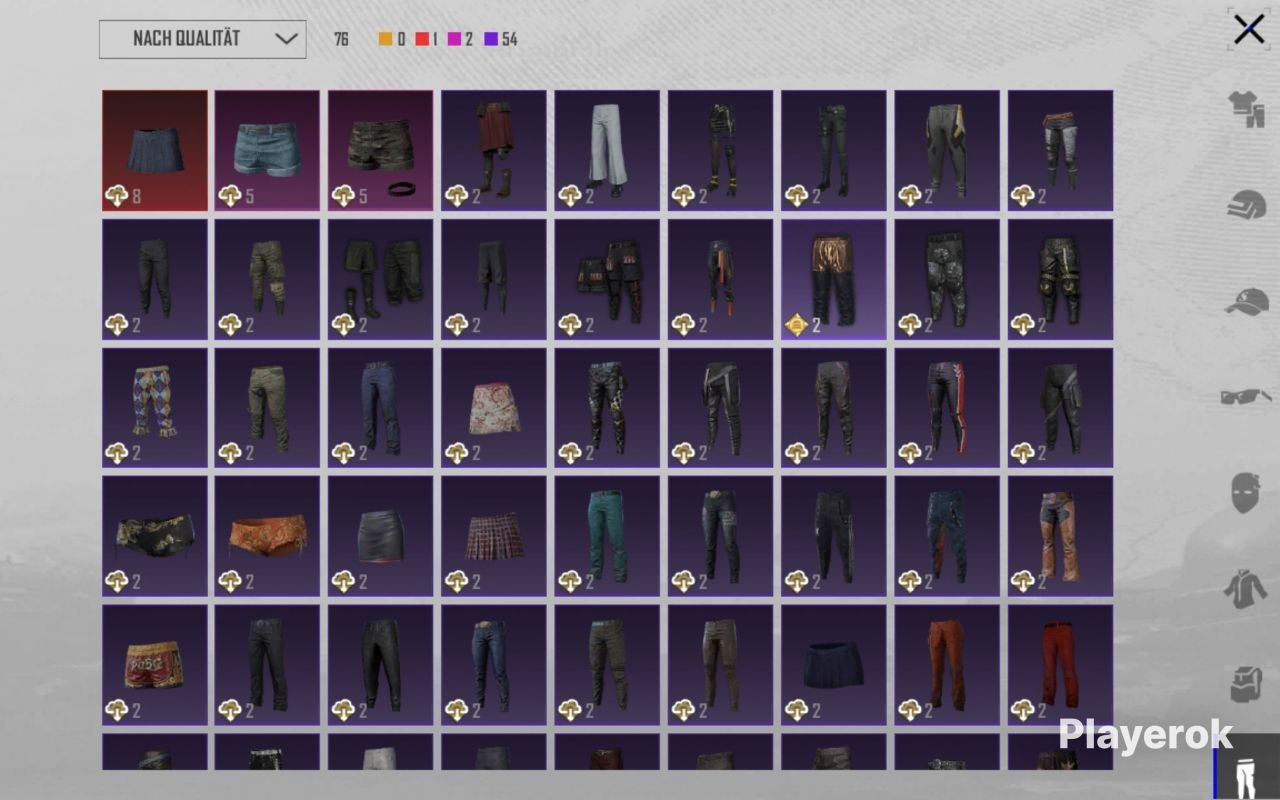The image size is (1280, 800).
Task: Click the gold diamond icon on copper pants
Action: pyautogui.click(x=796, y=325)
